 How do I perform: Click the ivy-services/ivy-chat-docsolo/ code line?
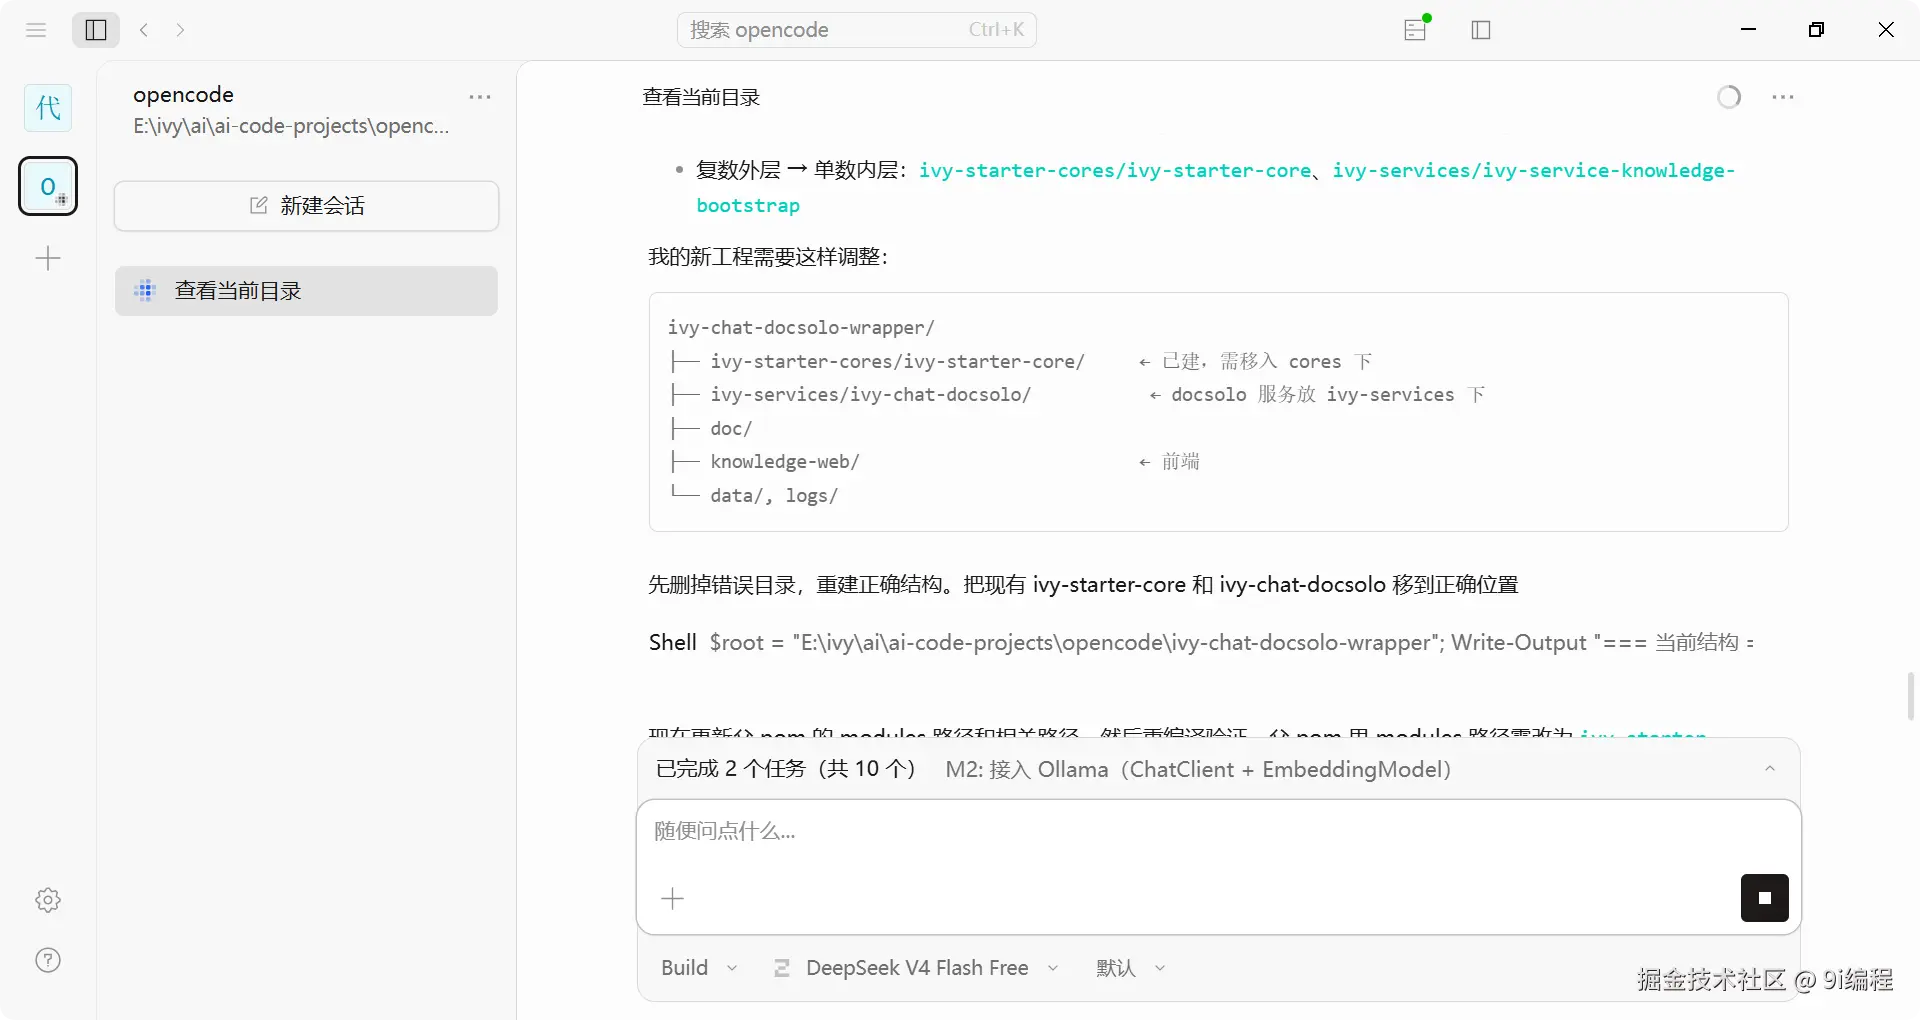pyautogui.click(x=870, y=395)
